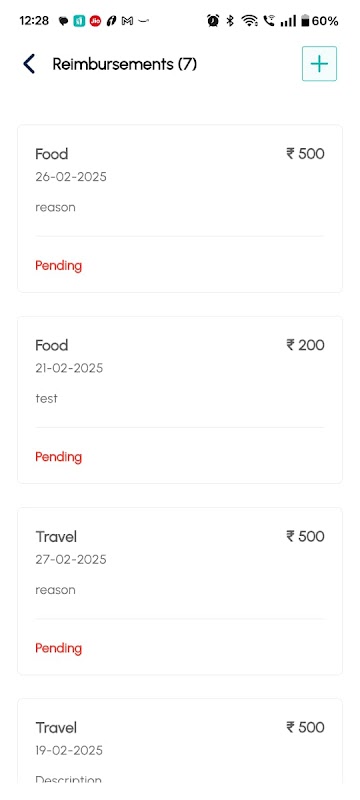Tap the back arrow icon
Viewport: 360px width, 800px height.
(x=29, y=64)
